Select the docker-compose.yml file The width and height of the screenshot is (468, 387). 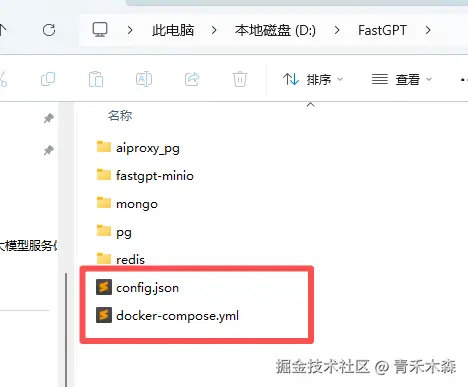click(167, 315)
